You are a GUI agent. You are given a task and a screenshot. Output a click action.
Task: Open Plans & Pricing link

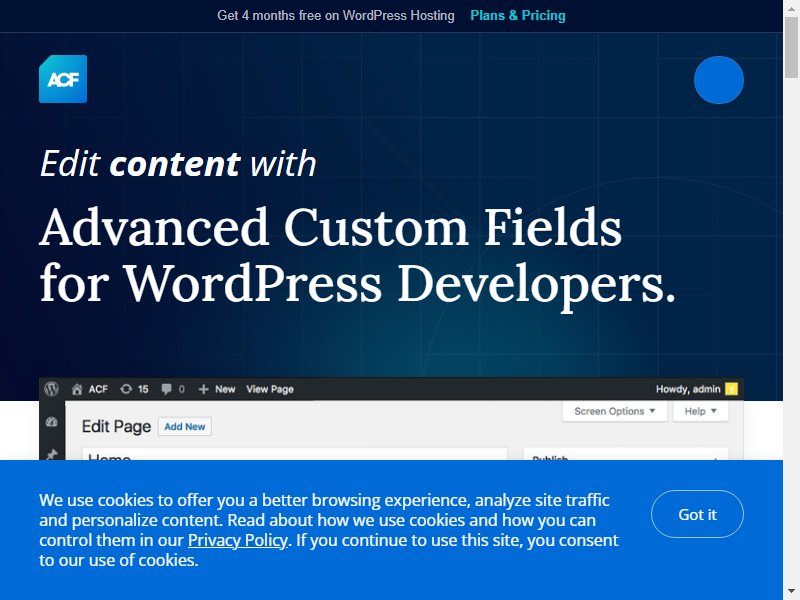point(517,16)
